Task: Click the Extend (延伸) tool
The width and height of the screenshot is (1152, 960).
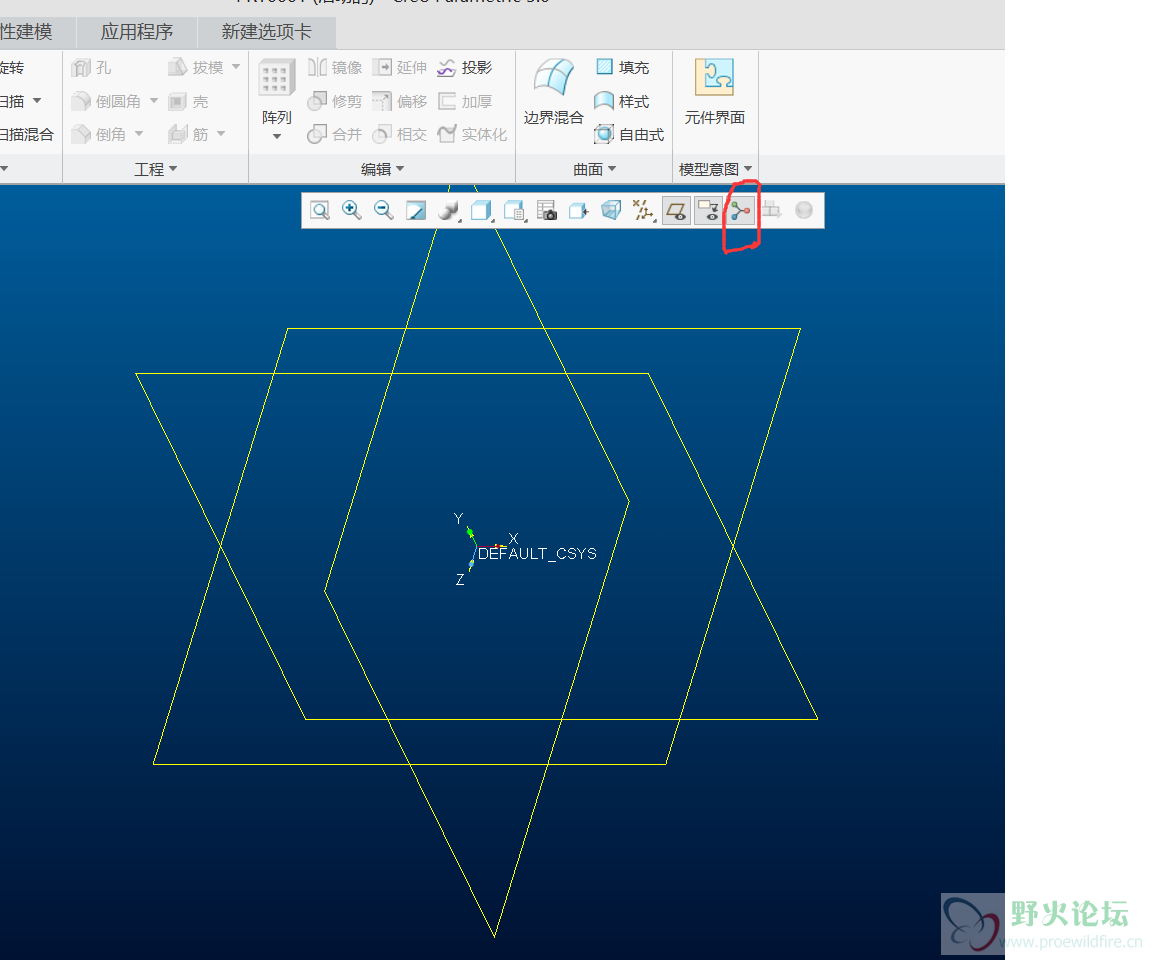Action: pyautogui.click(x=400, y=68)
